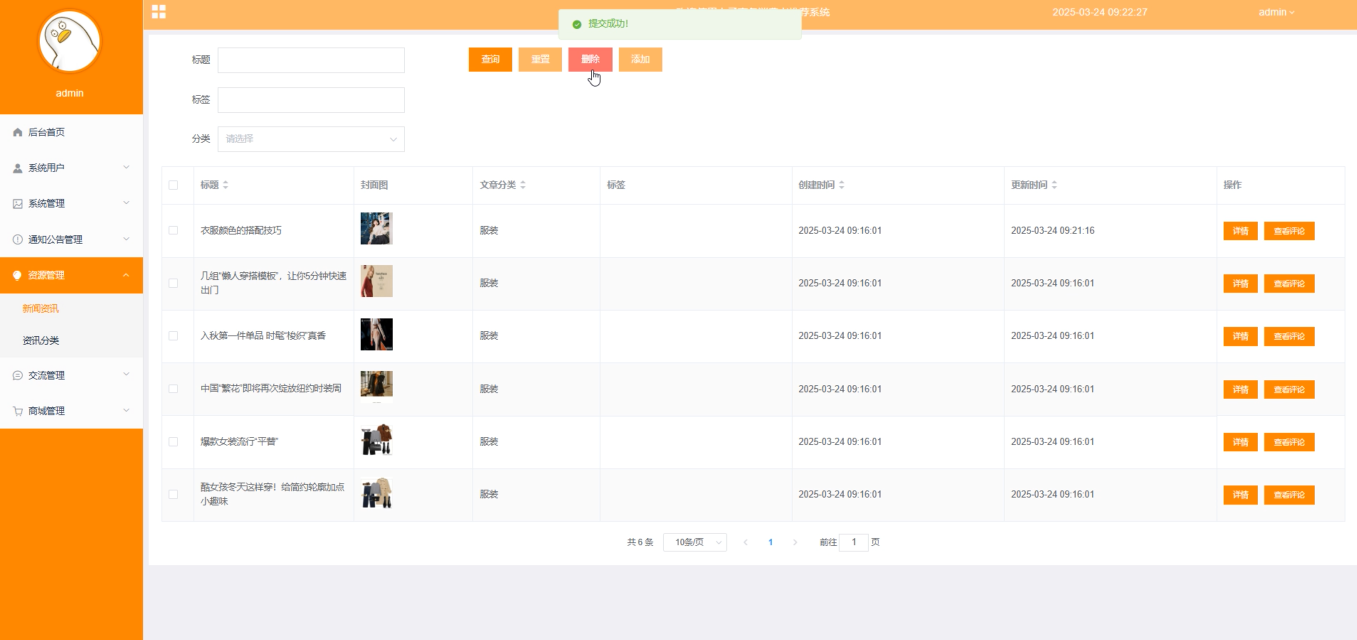Click the 查询 search button
Screen dimensions: 1357x640
coord(490,59)
